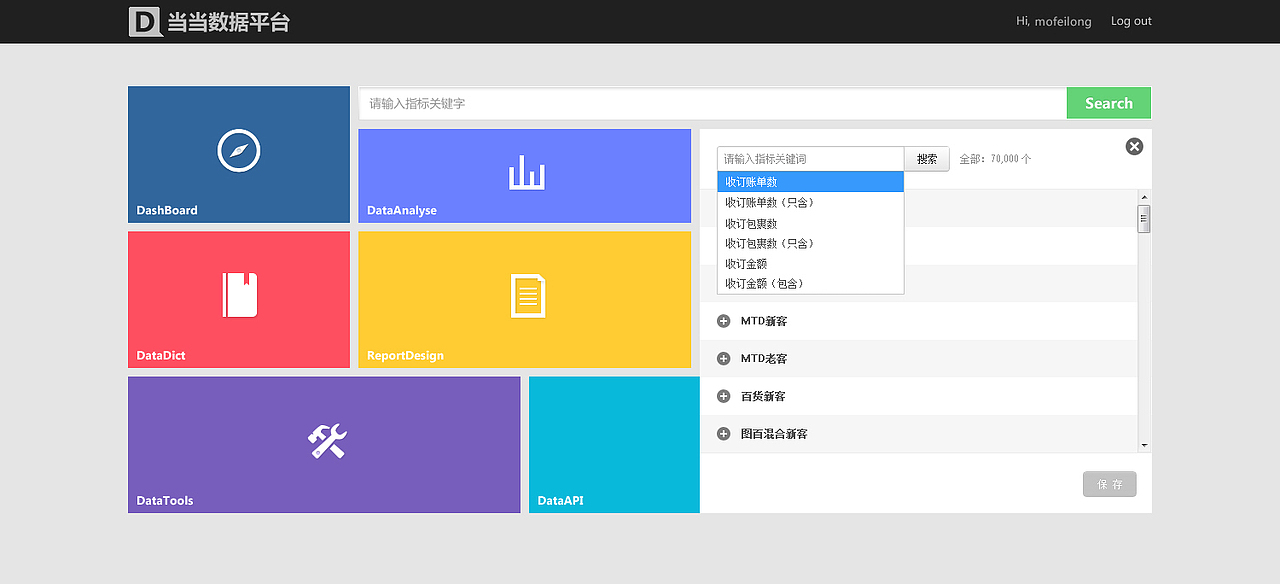
Task: Click the Hi, mofeilong user greeting
Action: (x=1054, y=21)
